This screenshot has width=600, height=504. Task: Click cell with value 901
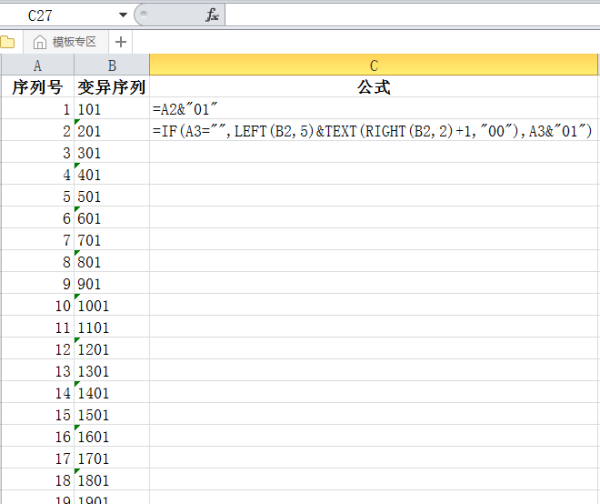(x=112, y=284)
